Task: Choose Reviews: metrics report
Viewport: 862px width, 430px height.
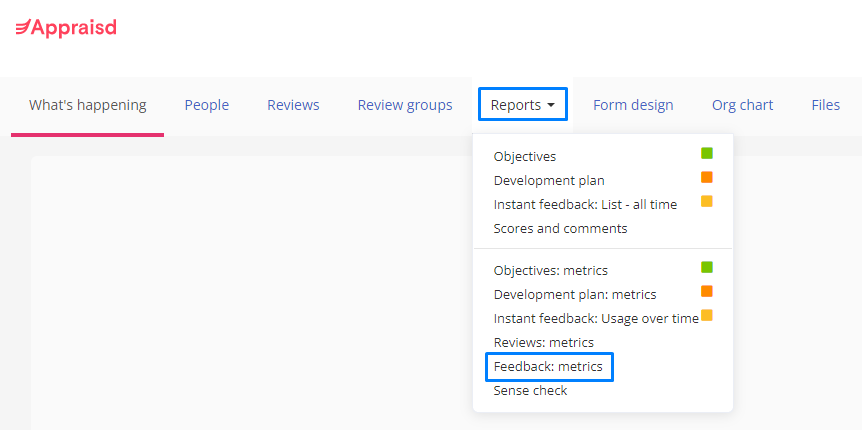Action: click(x=544, y=343)
